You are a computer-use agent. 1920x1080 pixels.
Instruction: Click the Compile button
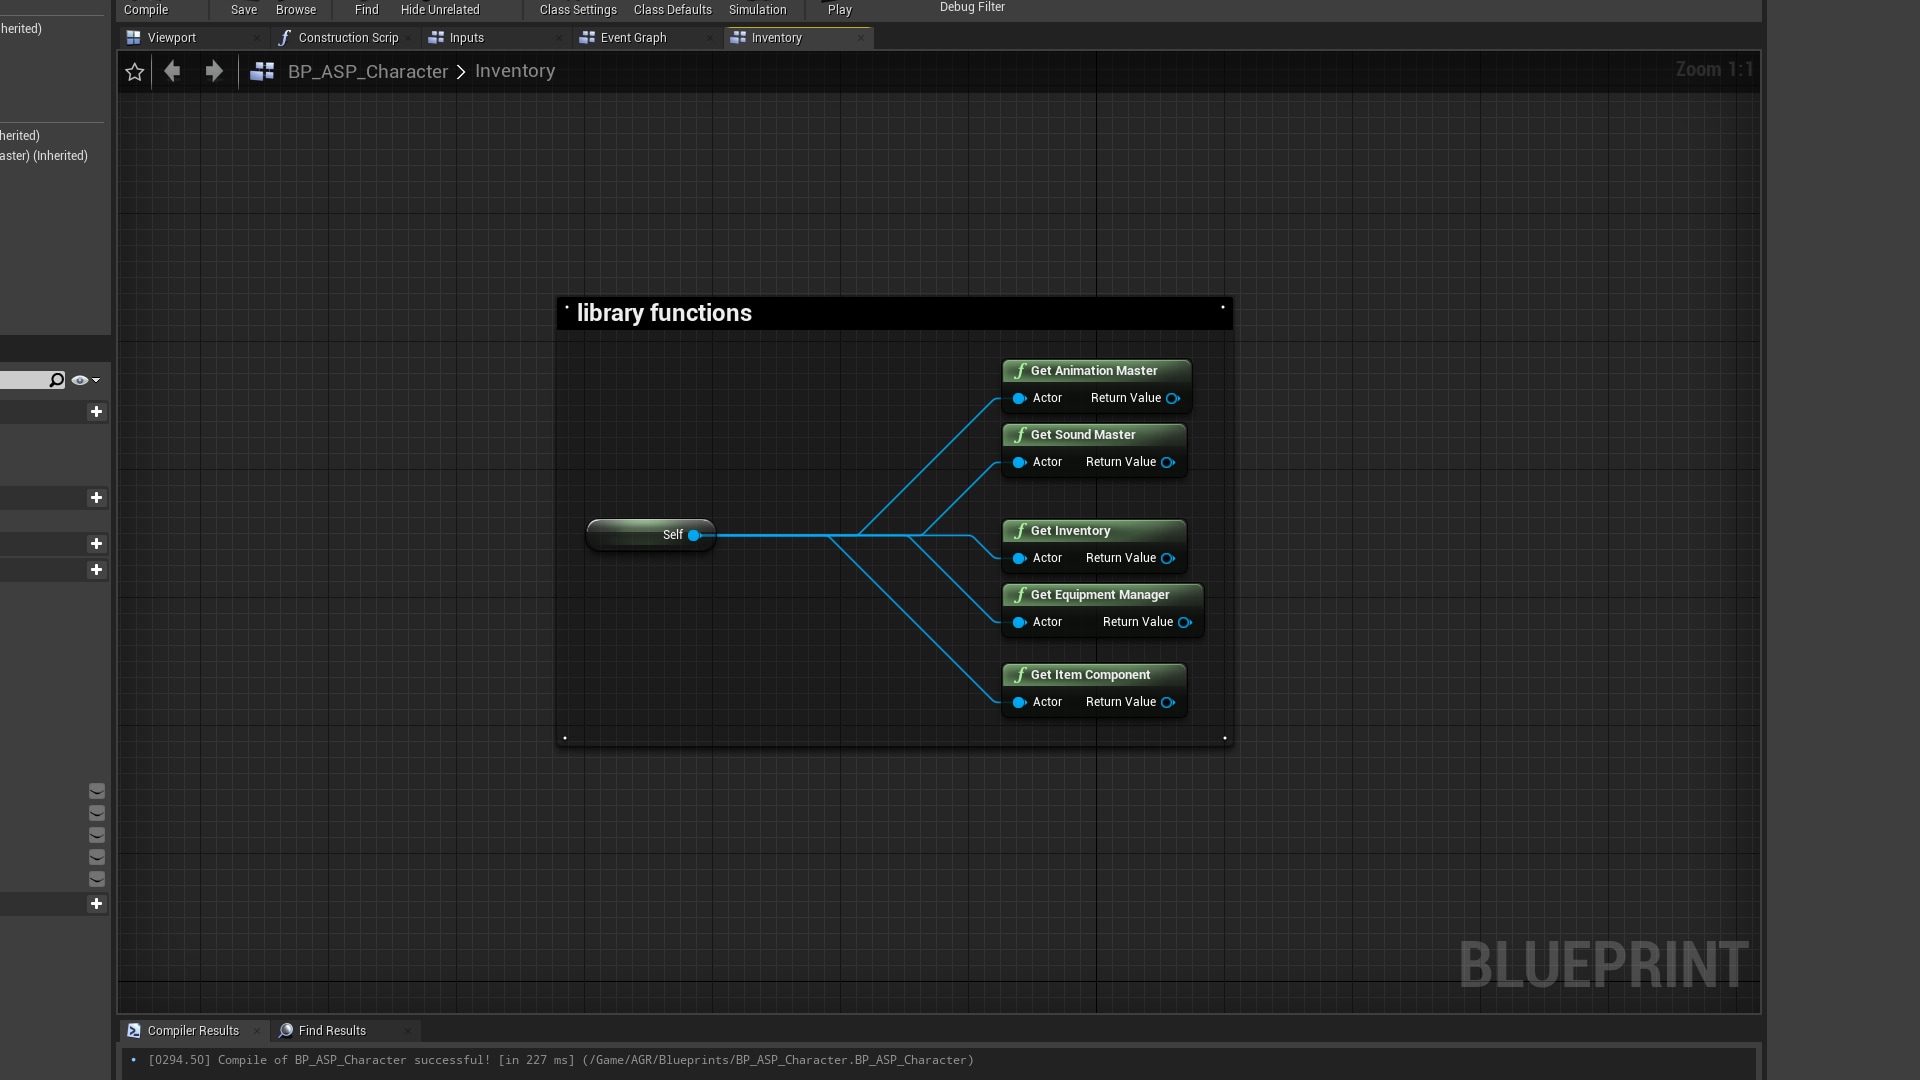coord(146,10)
